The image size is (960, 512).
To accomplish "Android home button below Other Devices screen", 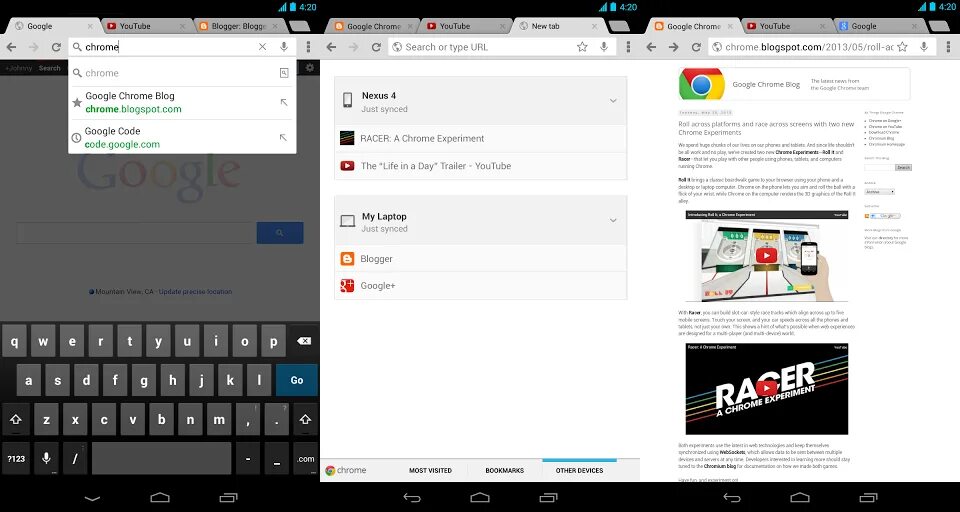I will [480, 497].
